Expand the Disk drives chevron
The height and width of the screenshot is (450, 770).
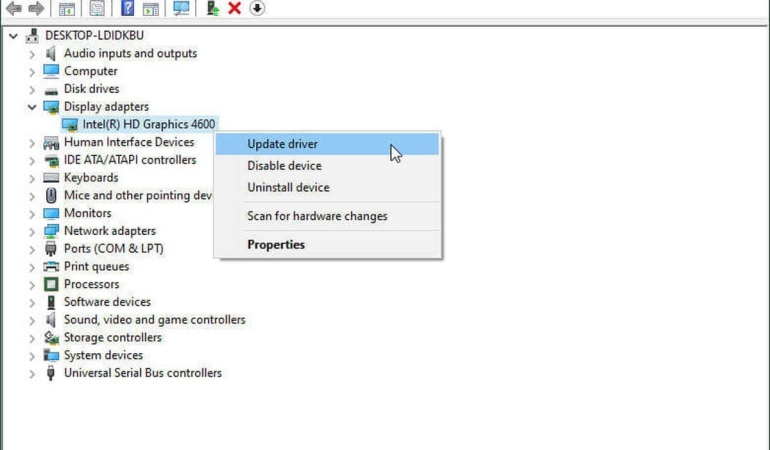pos(32,90)
